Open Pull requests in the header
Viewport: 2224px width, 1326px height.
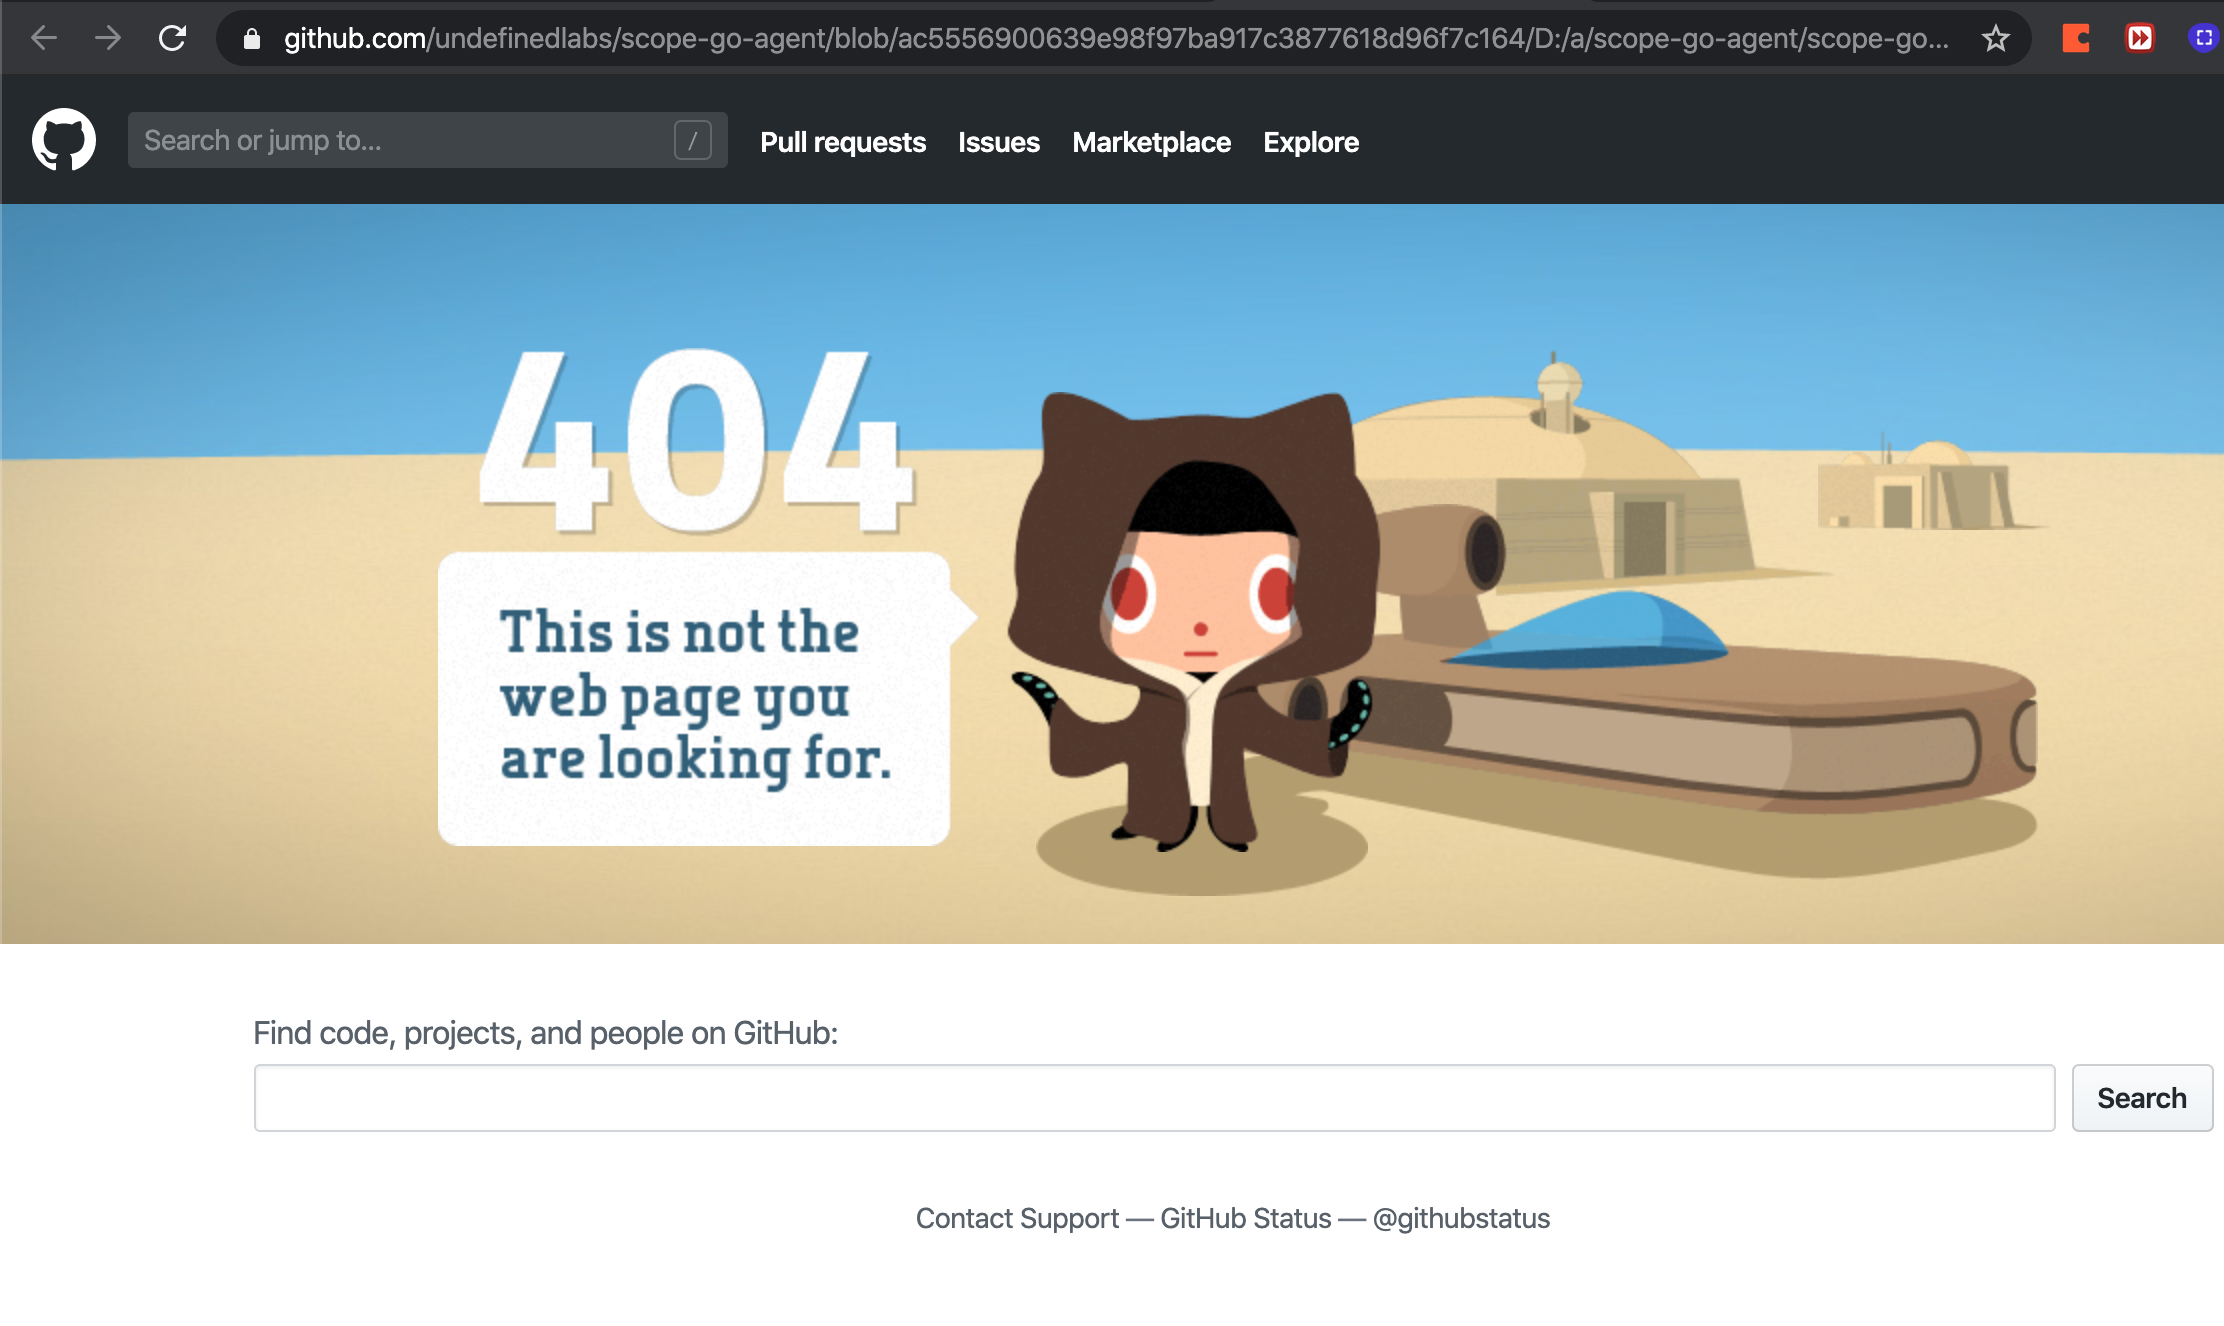(x=842, y=142)
